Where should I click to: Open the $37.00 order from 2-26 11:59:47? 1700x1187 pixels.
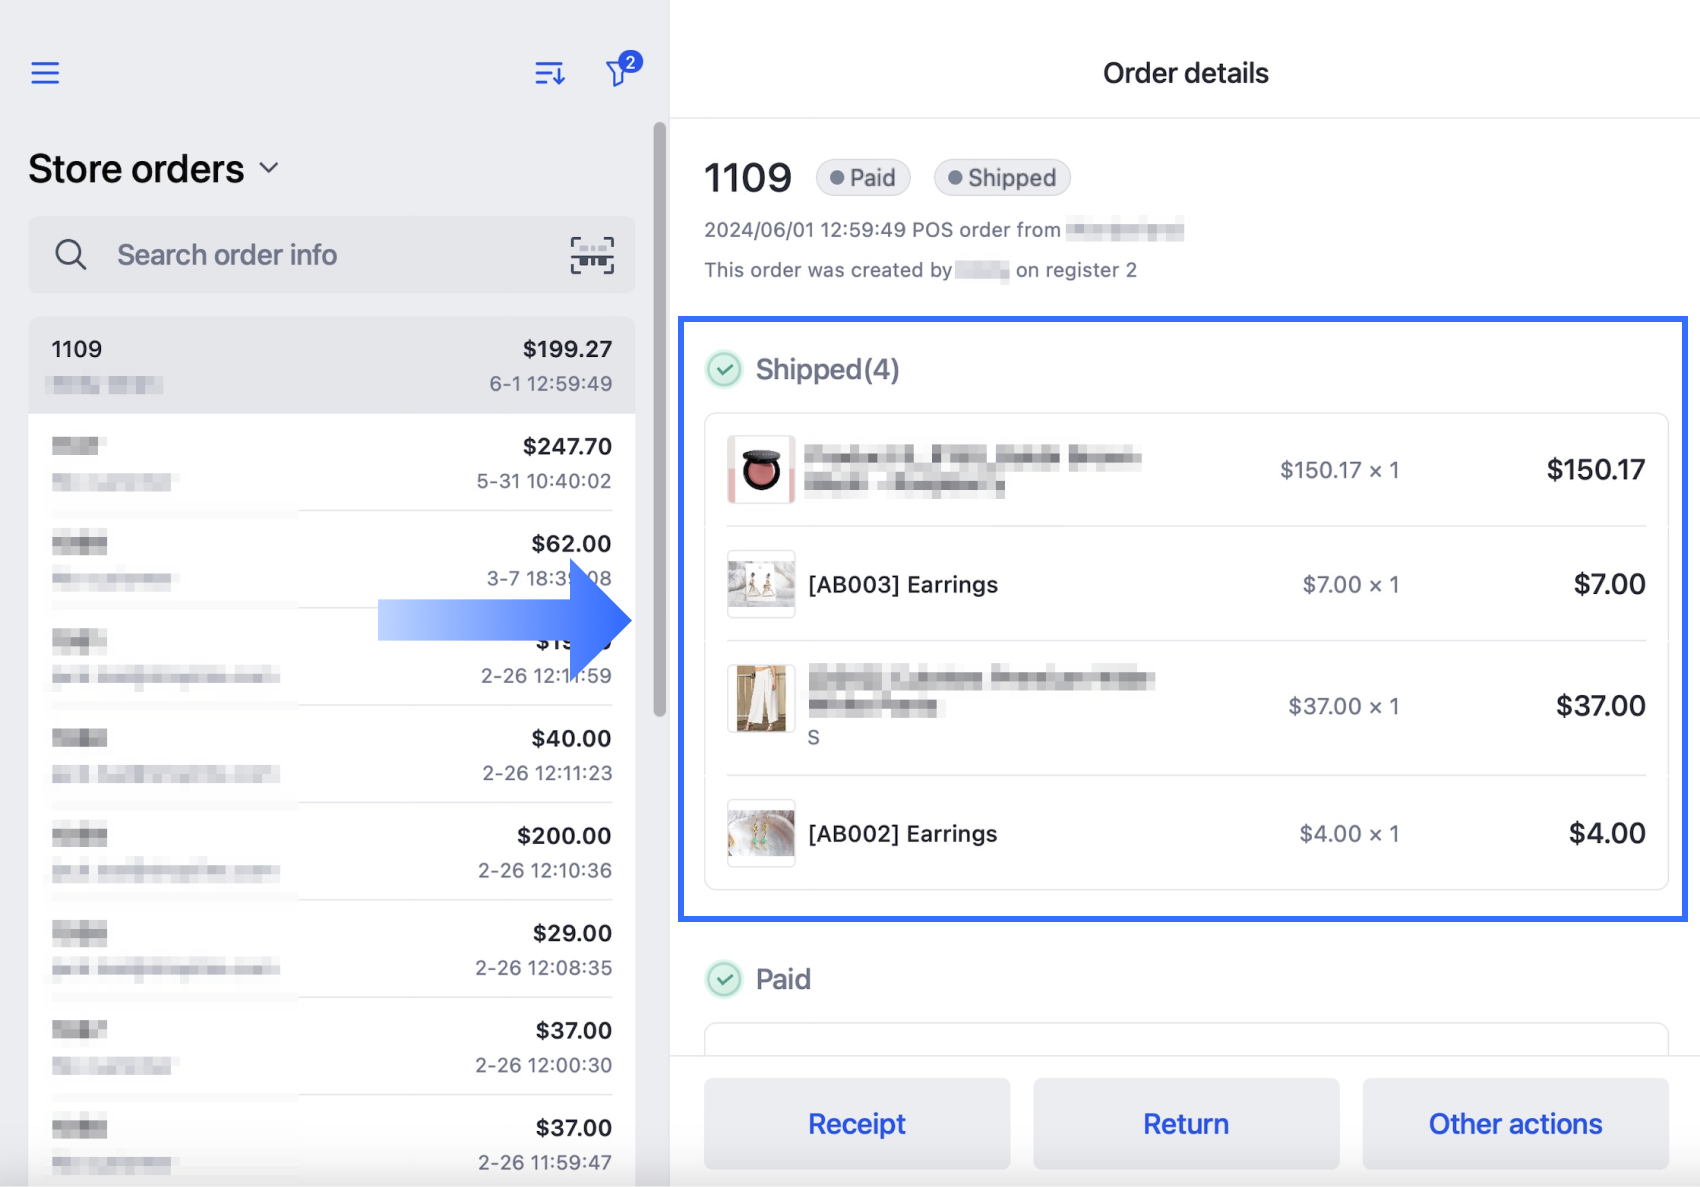(331, 1142)
